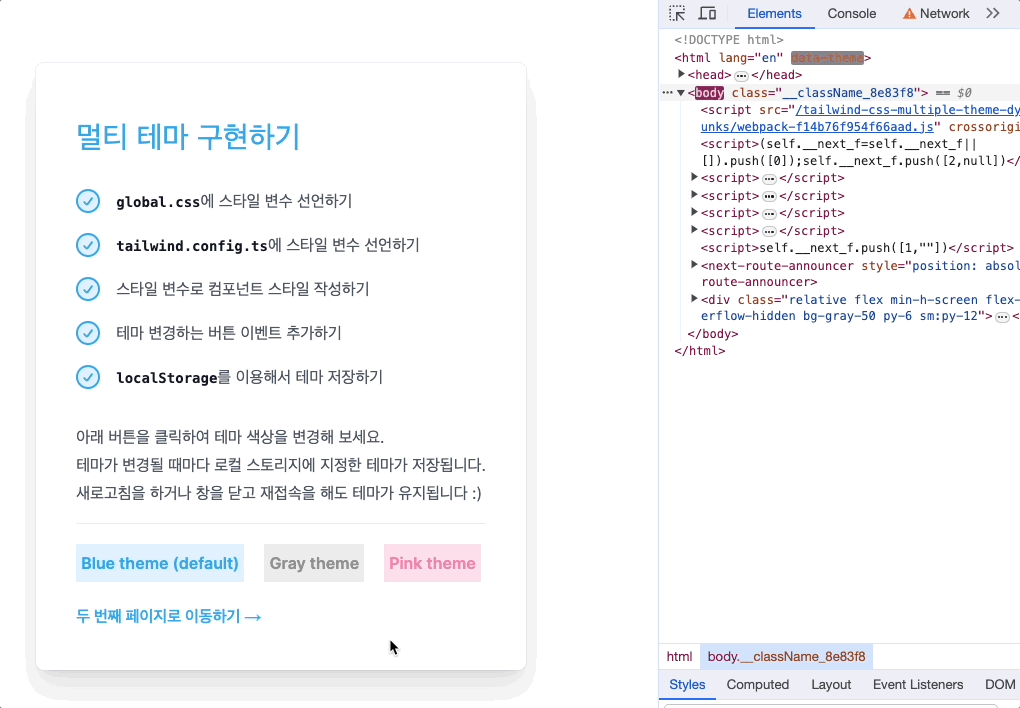Click the Network warning triangle icon
This screenshot has height=708, width=1020.
point(909,14)
